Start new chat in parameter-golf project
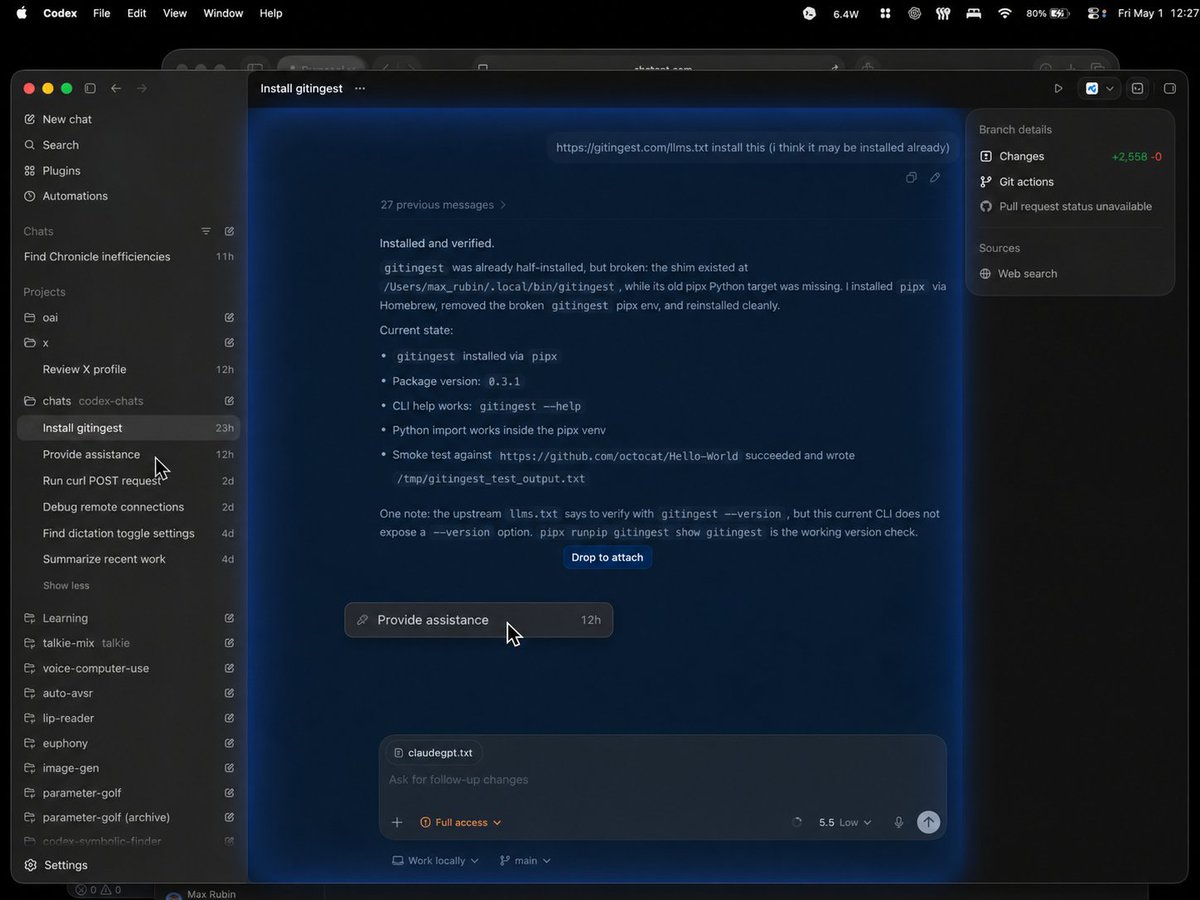1200x900 pixels. tap(229, 793)
